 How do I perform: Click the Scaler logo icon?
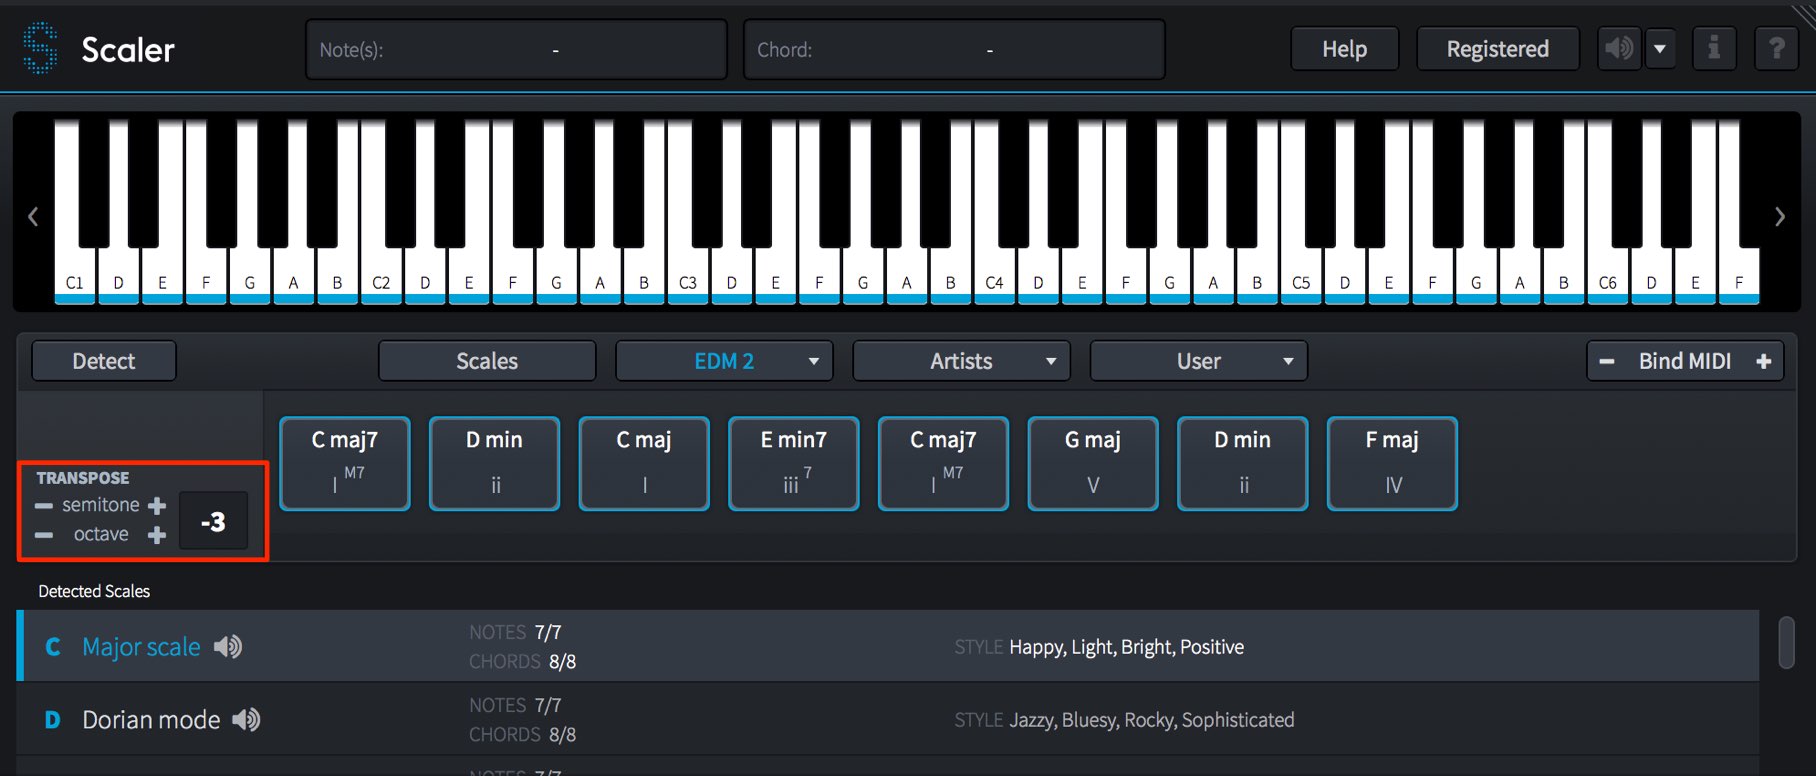41,49
